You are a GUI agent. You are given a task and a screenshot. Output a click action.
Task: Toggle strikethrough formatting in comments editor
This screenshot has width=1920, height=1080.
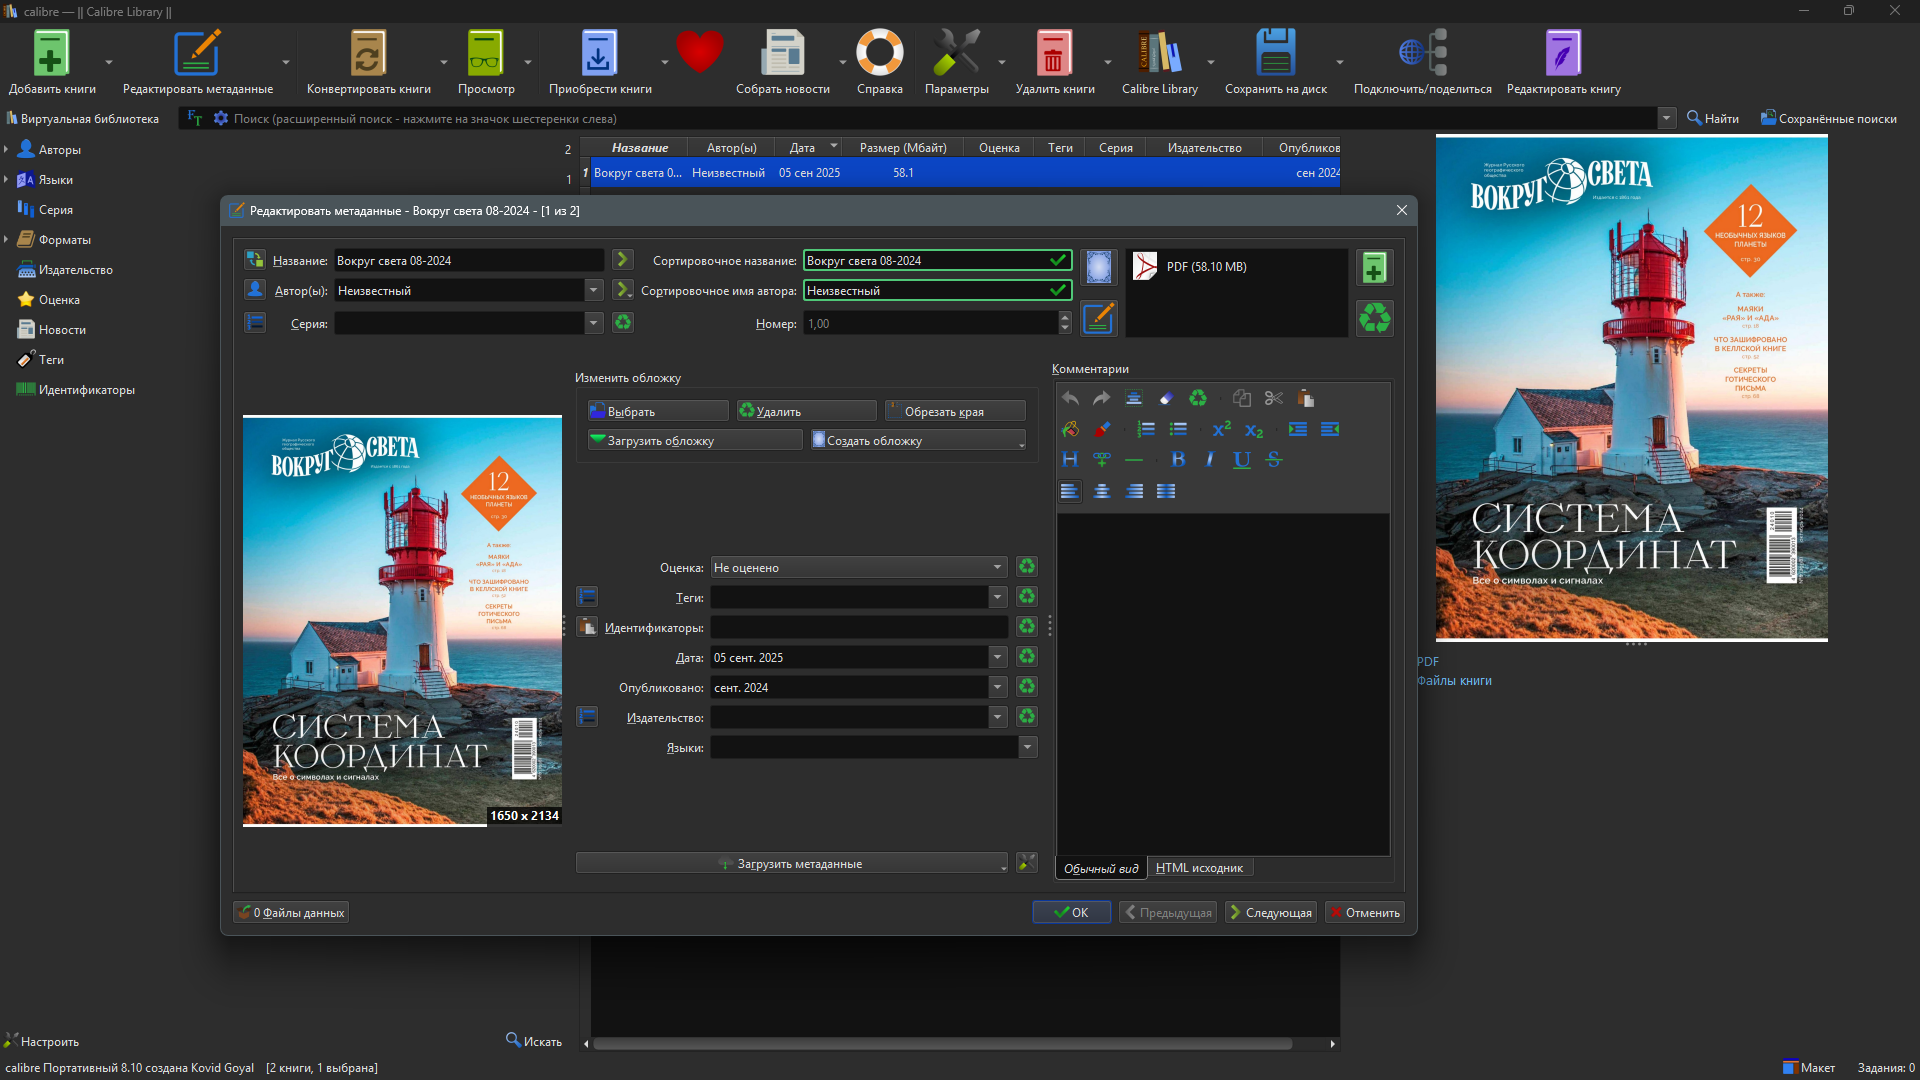[x=1274, y=460]
